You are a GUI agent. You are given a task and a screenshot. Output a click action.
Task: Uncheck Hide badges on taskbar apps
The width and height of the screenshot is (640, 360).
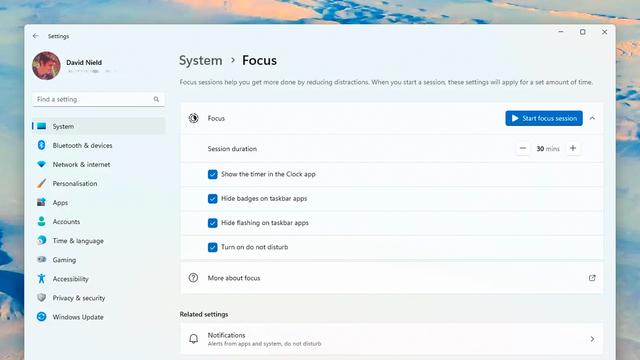213,199
